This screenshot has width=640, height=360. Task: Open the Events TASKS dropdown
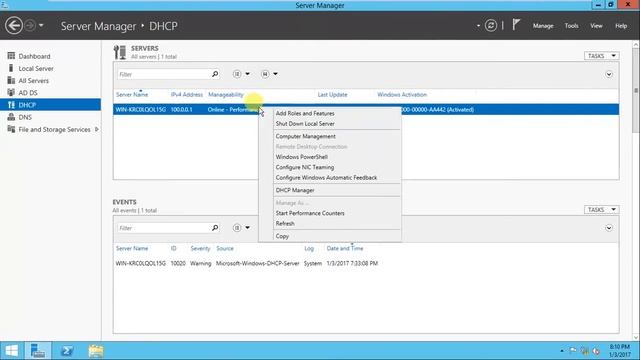601,209
